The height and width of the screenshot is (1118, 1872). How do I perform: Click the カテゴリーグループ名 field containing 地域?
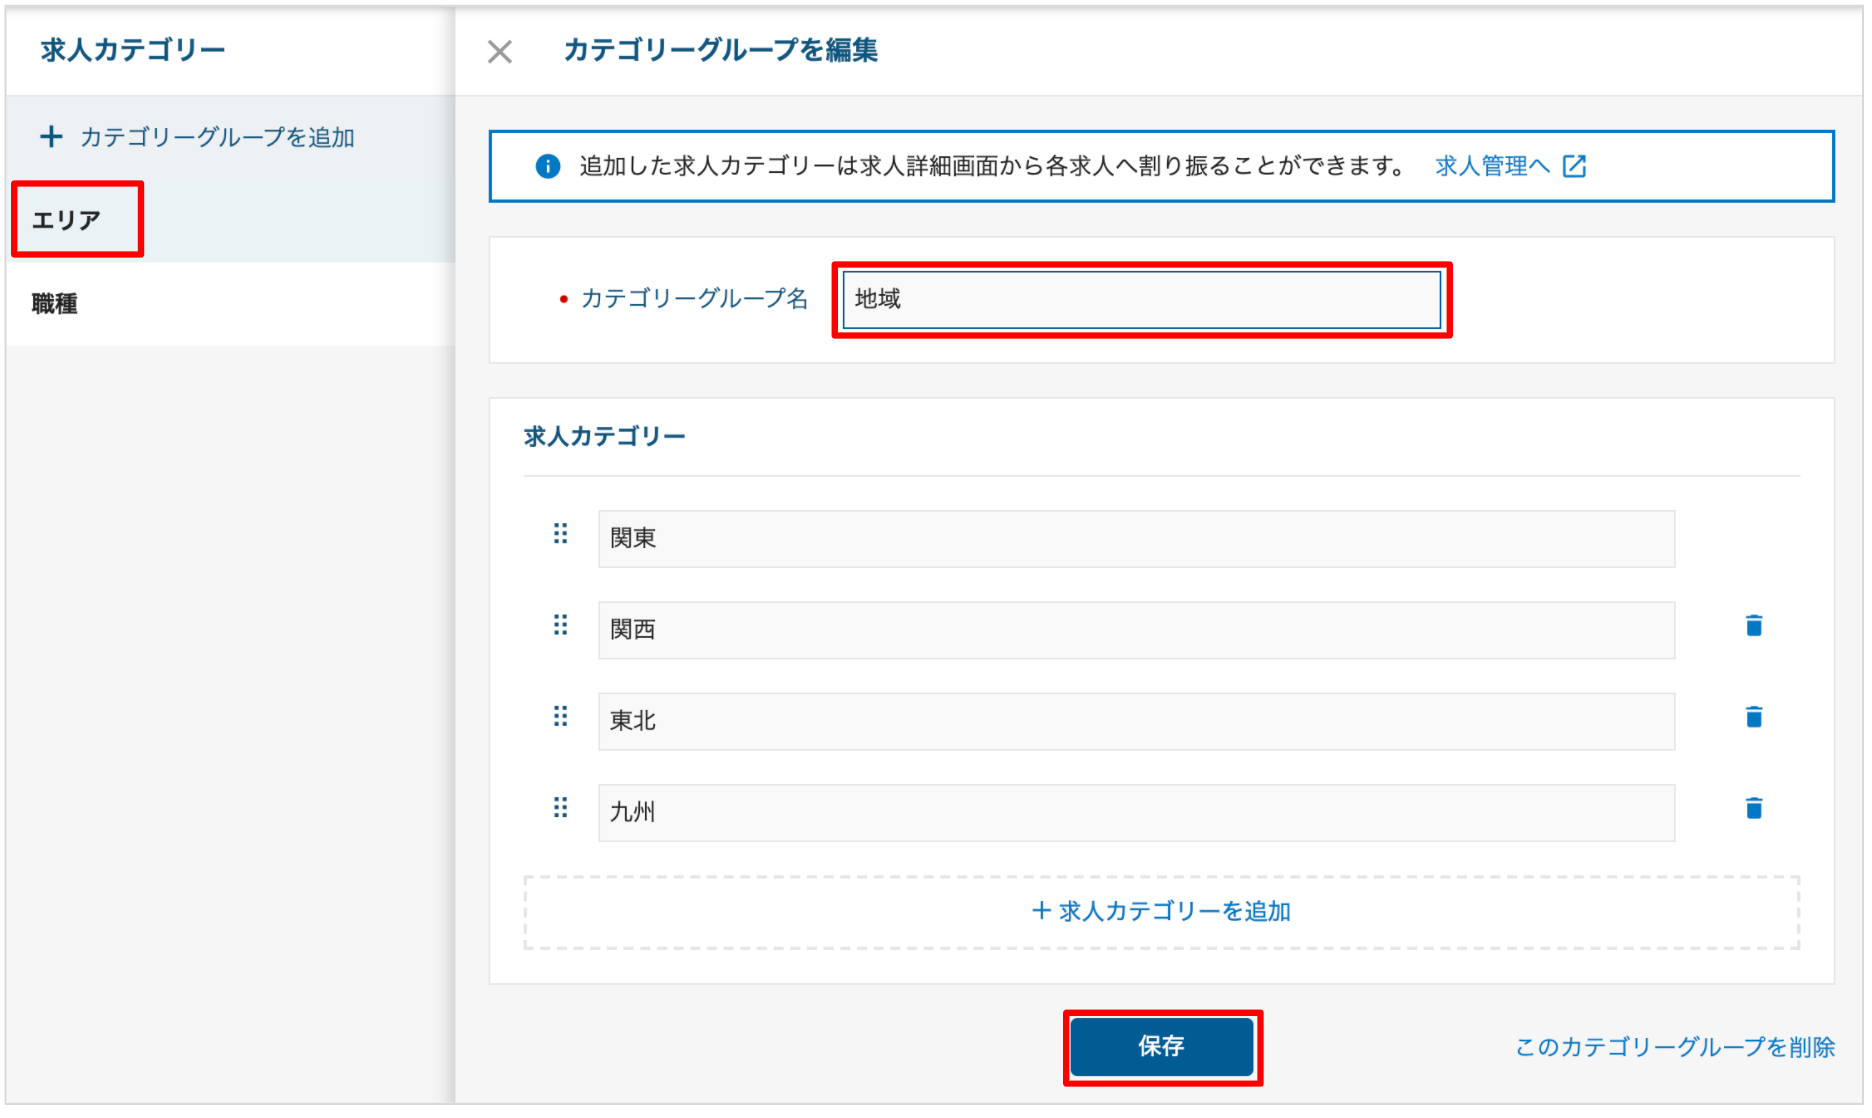(1141, 299)
